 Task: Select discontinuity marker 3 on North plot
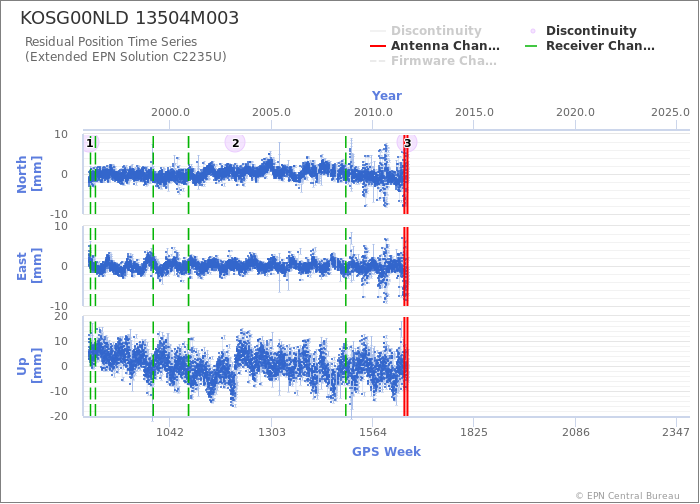(407, 143)
